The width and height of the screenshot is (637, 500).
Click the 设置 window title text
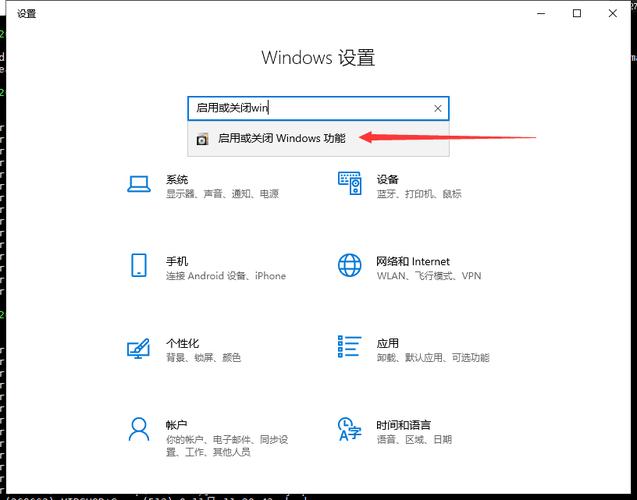[26, 13]
